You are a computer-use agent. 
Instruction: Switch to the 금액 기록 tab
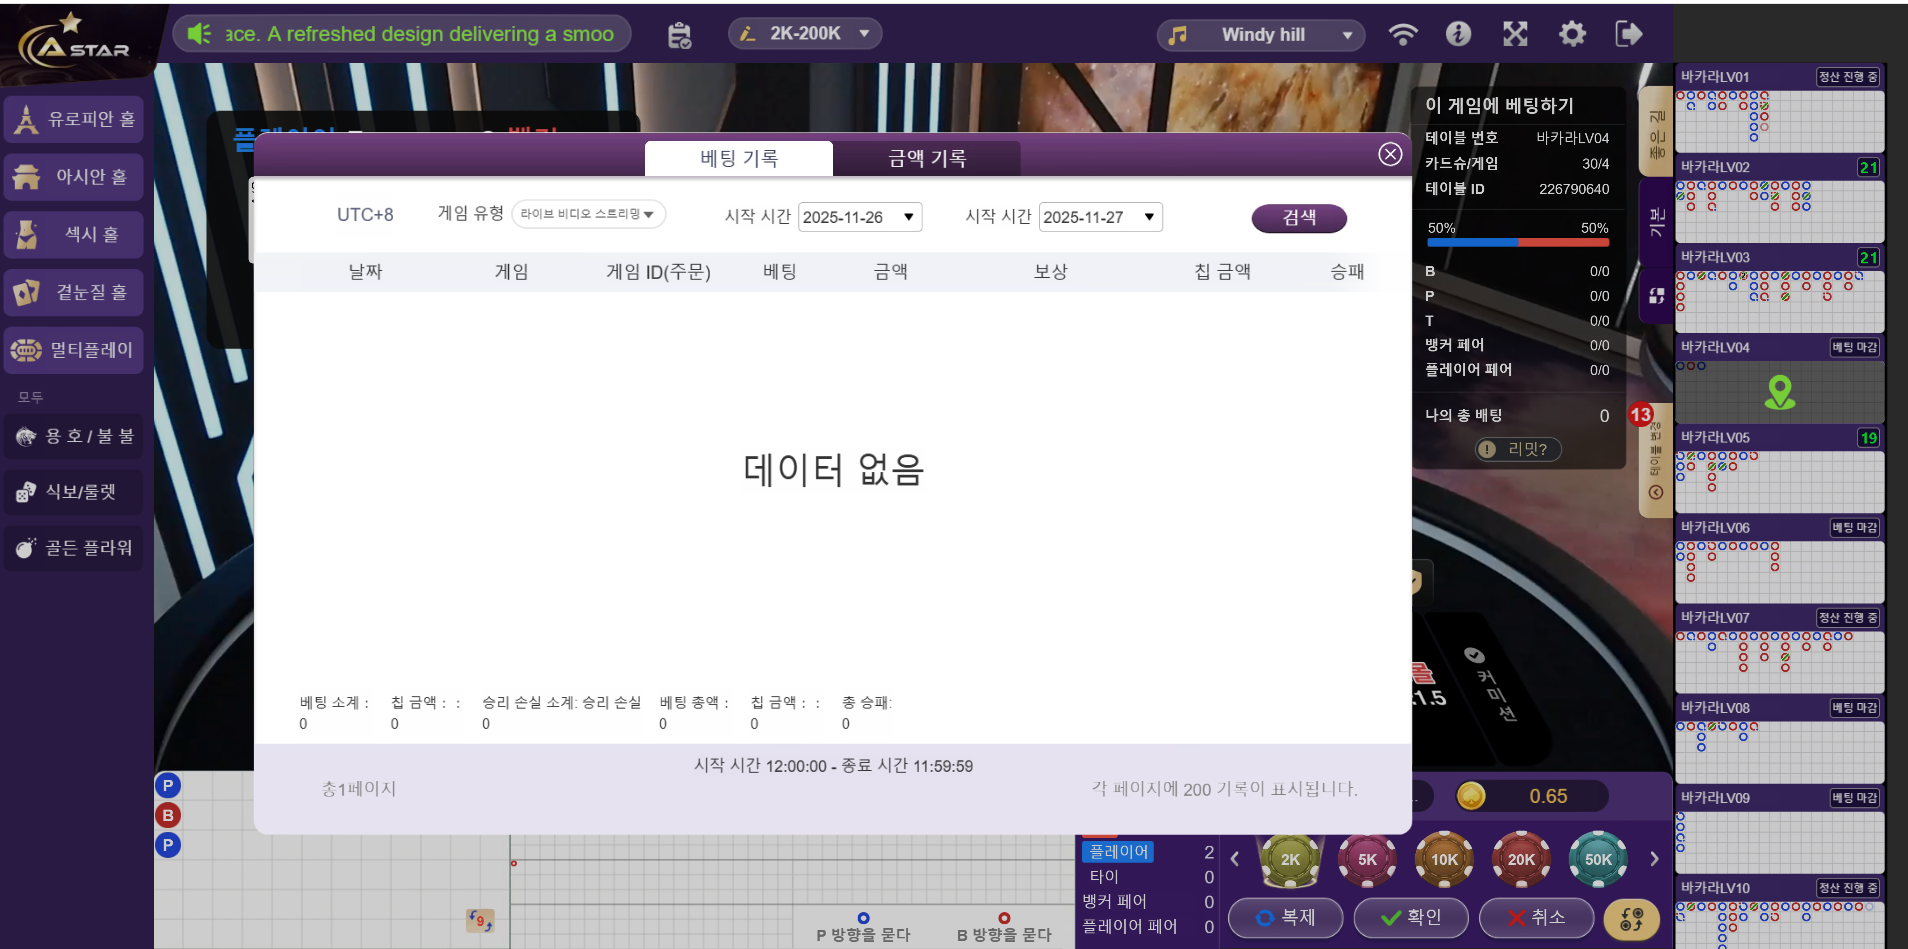[927, 158]
